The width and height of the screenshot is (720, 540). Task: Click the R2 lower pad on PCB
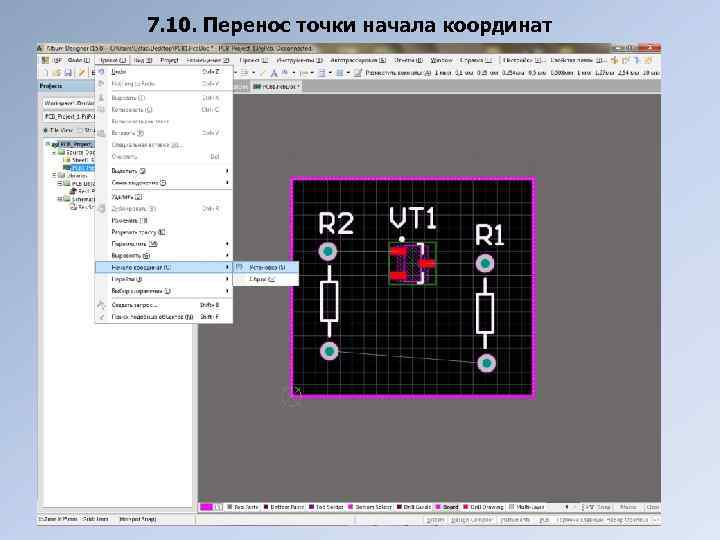(329, 351)
